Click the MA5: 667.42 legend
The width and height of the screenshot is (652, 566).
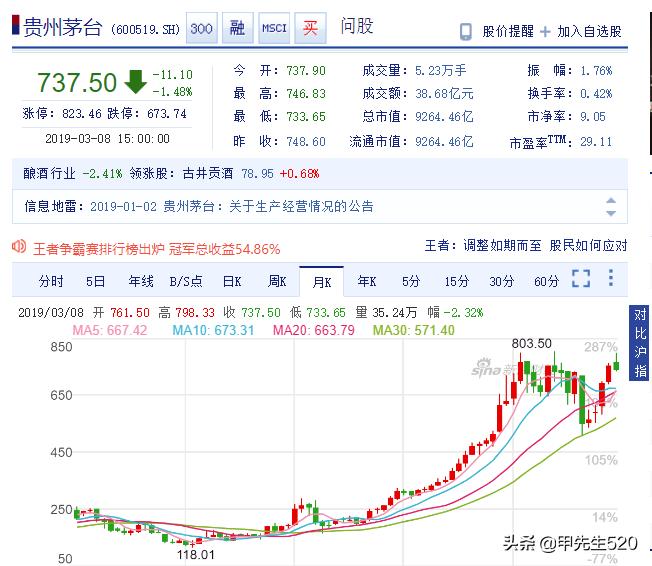110,330
